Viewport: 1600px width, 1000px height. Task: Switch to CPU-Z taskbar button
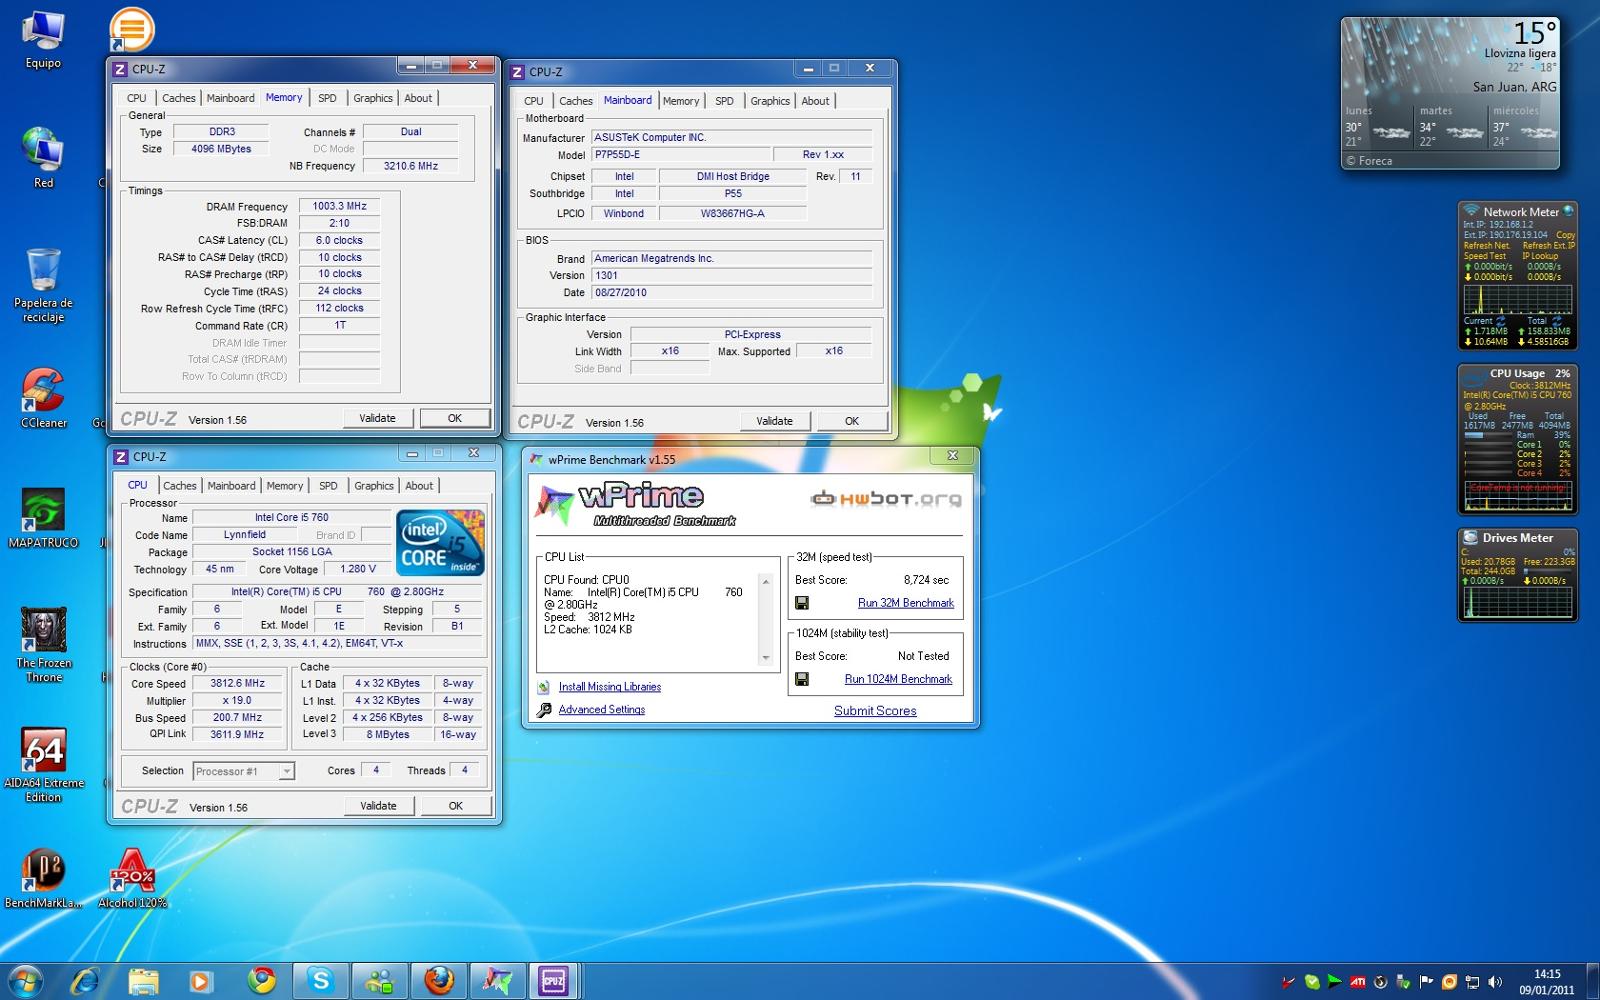[x=553, y=981]
